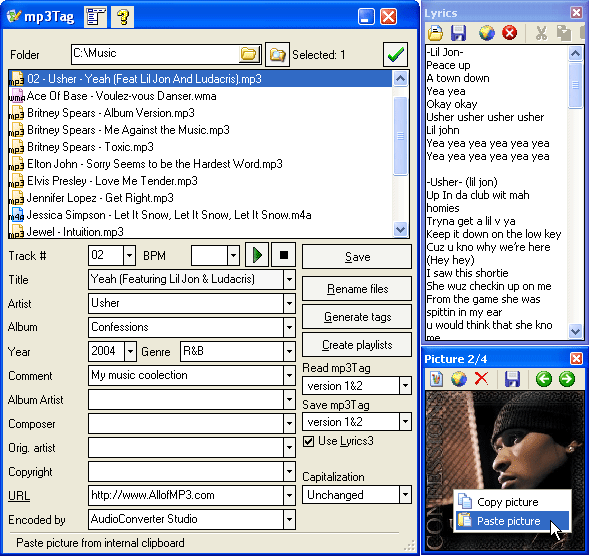
Task: Click the help question mark icon
Action: 122,17
